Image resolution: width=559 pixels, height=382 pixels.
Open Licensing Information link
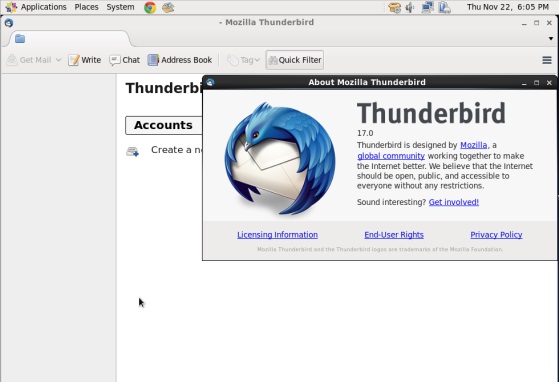coord(277,235)
